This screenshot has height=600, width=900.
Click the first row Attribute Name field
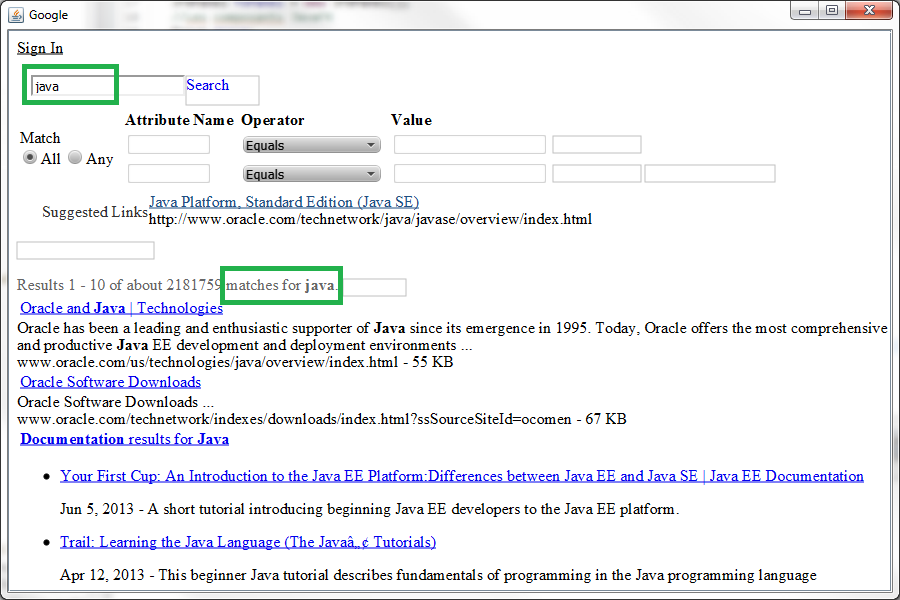point(169,145)
